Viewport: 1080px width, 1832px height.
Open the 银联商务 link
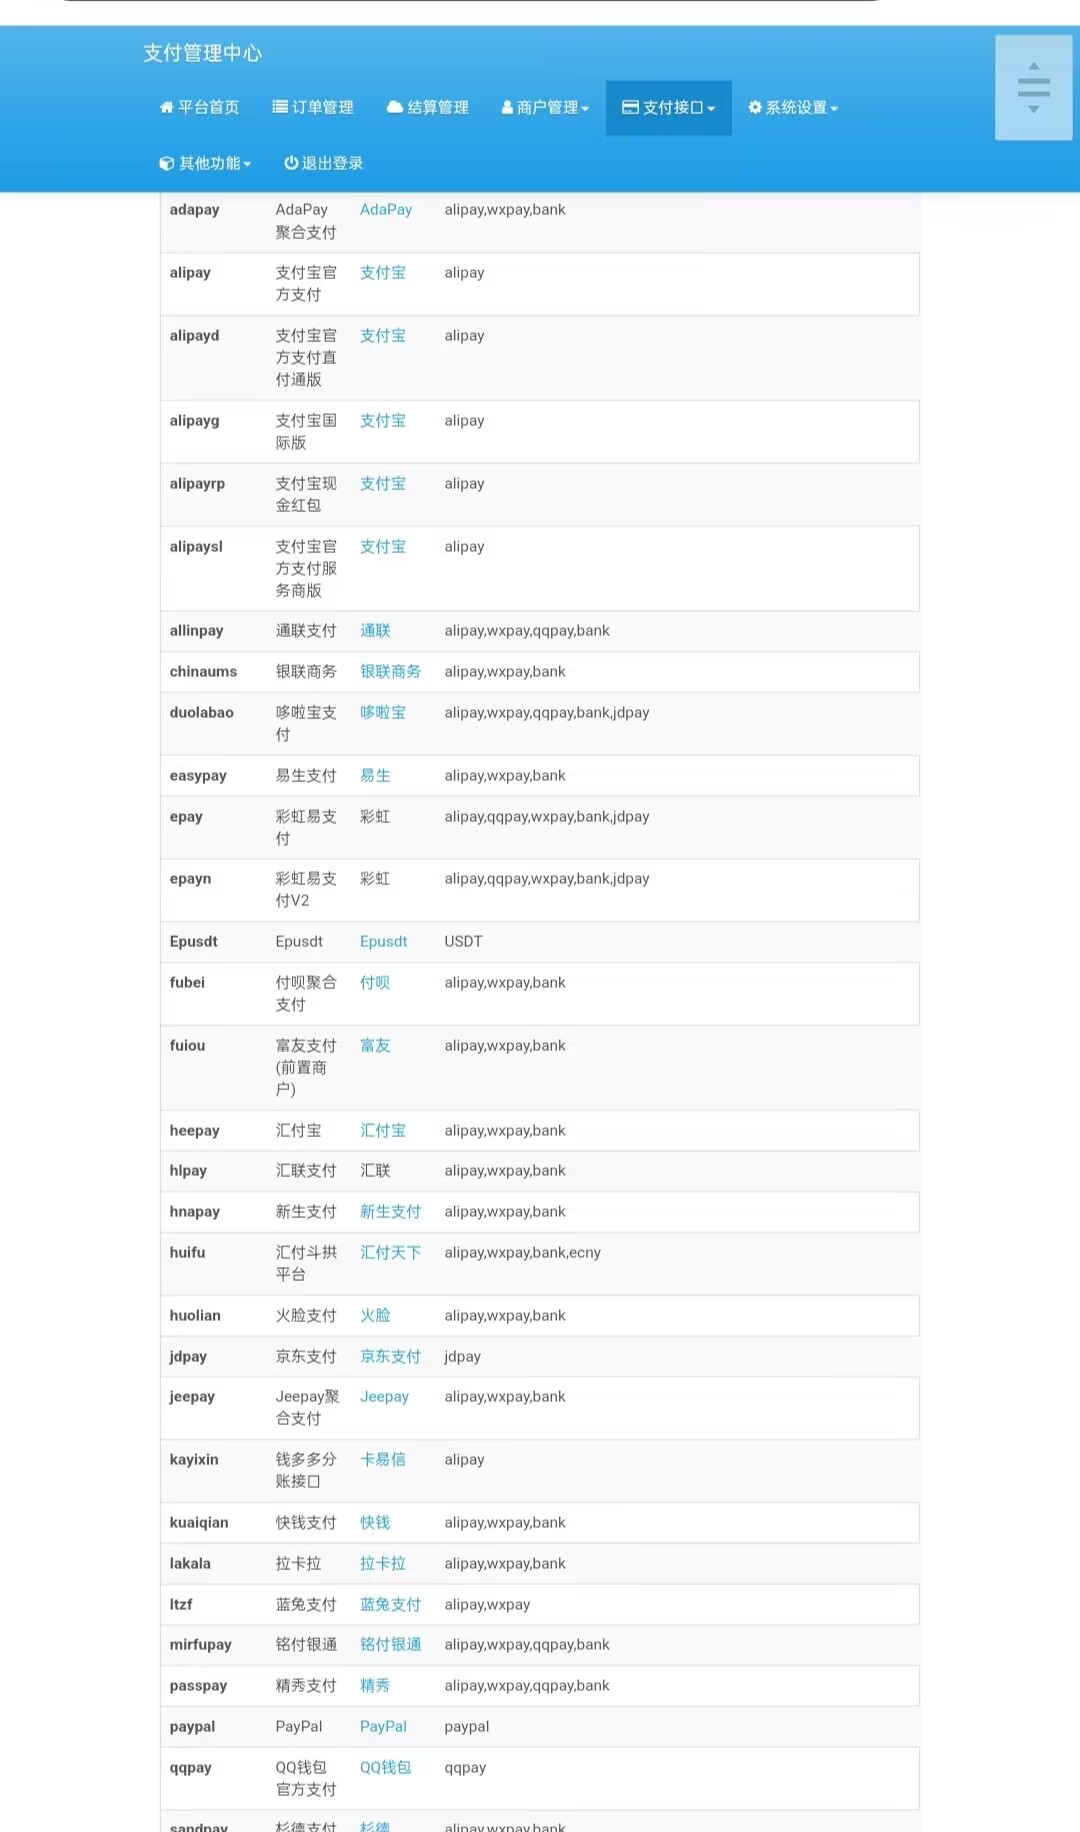(390, 671)
